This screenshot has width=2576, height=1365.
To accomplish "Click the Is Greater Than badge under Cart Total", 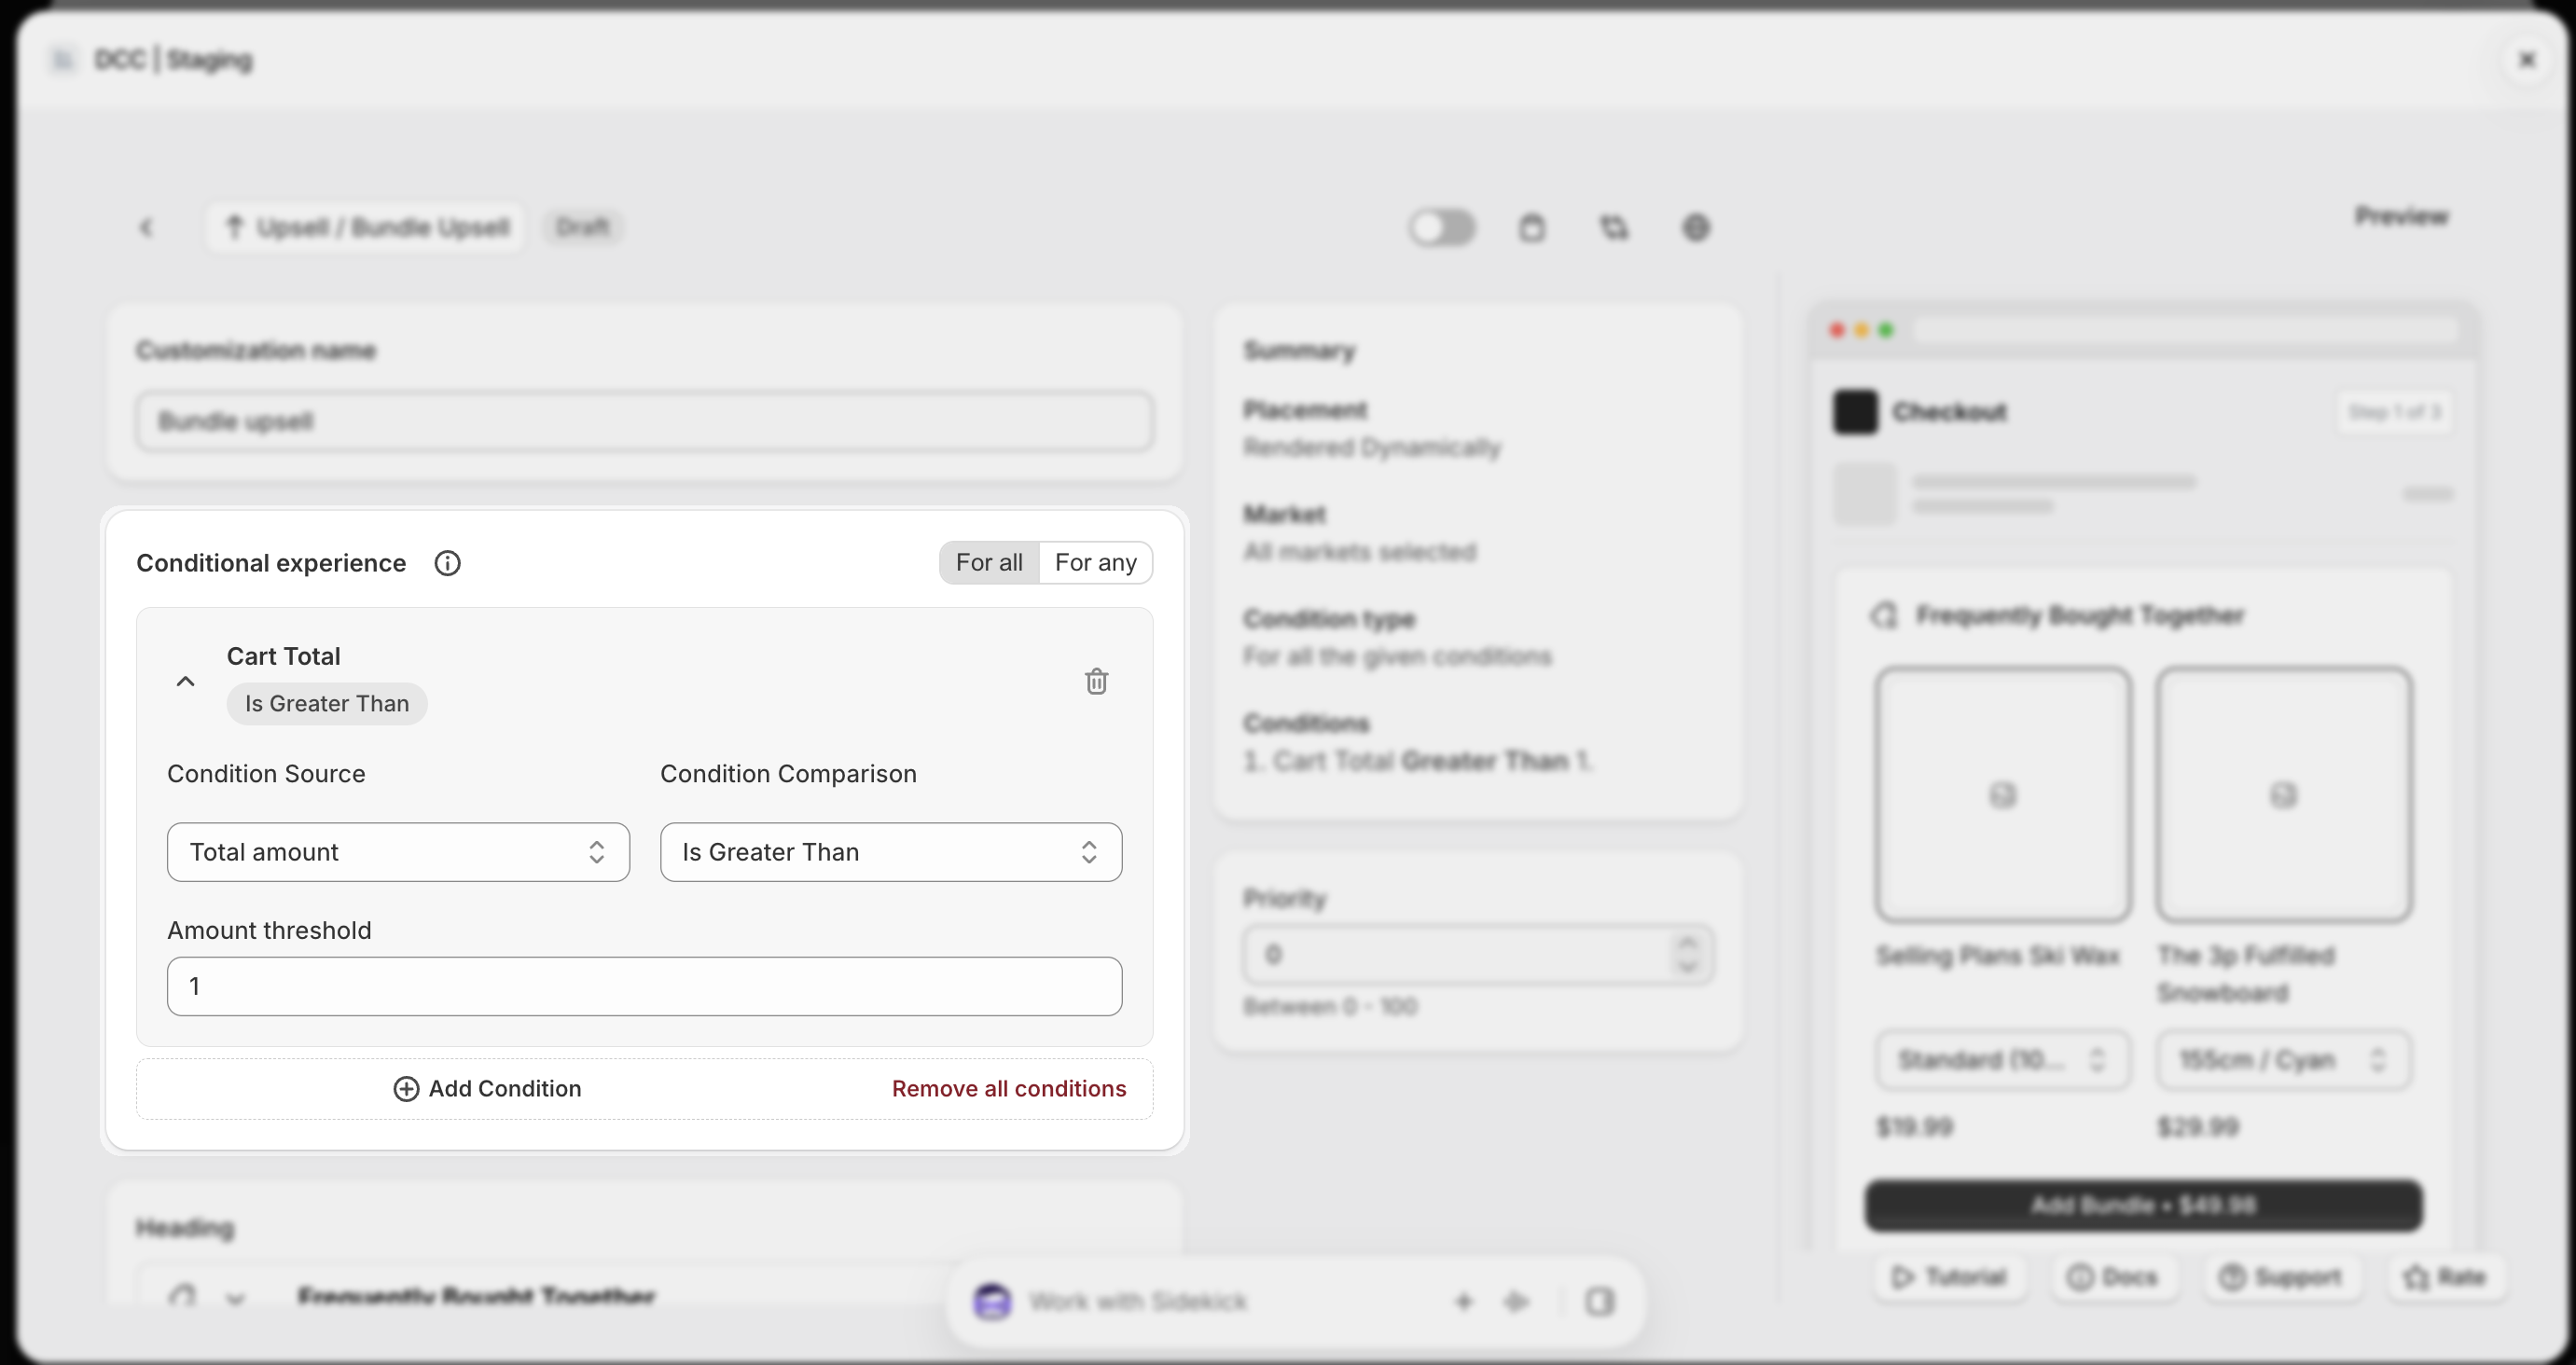I will [x=327, y=704].
